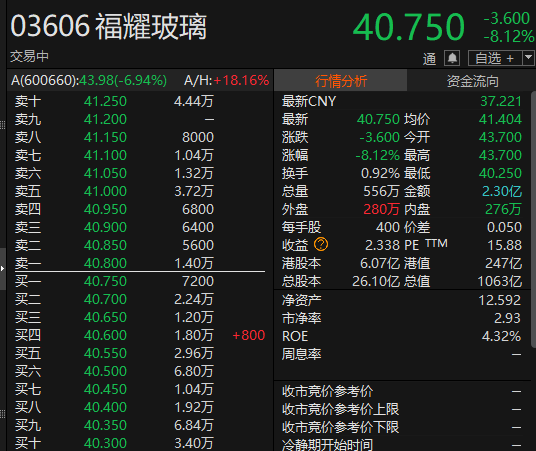Select 买八 price 40.400
Screen dimensions: 536x451
pos(105,407)
